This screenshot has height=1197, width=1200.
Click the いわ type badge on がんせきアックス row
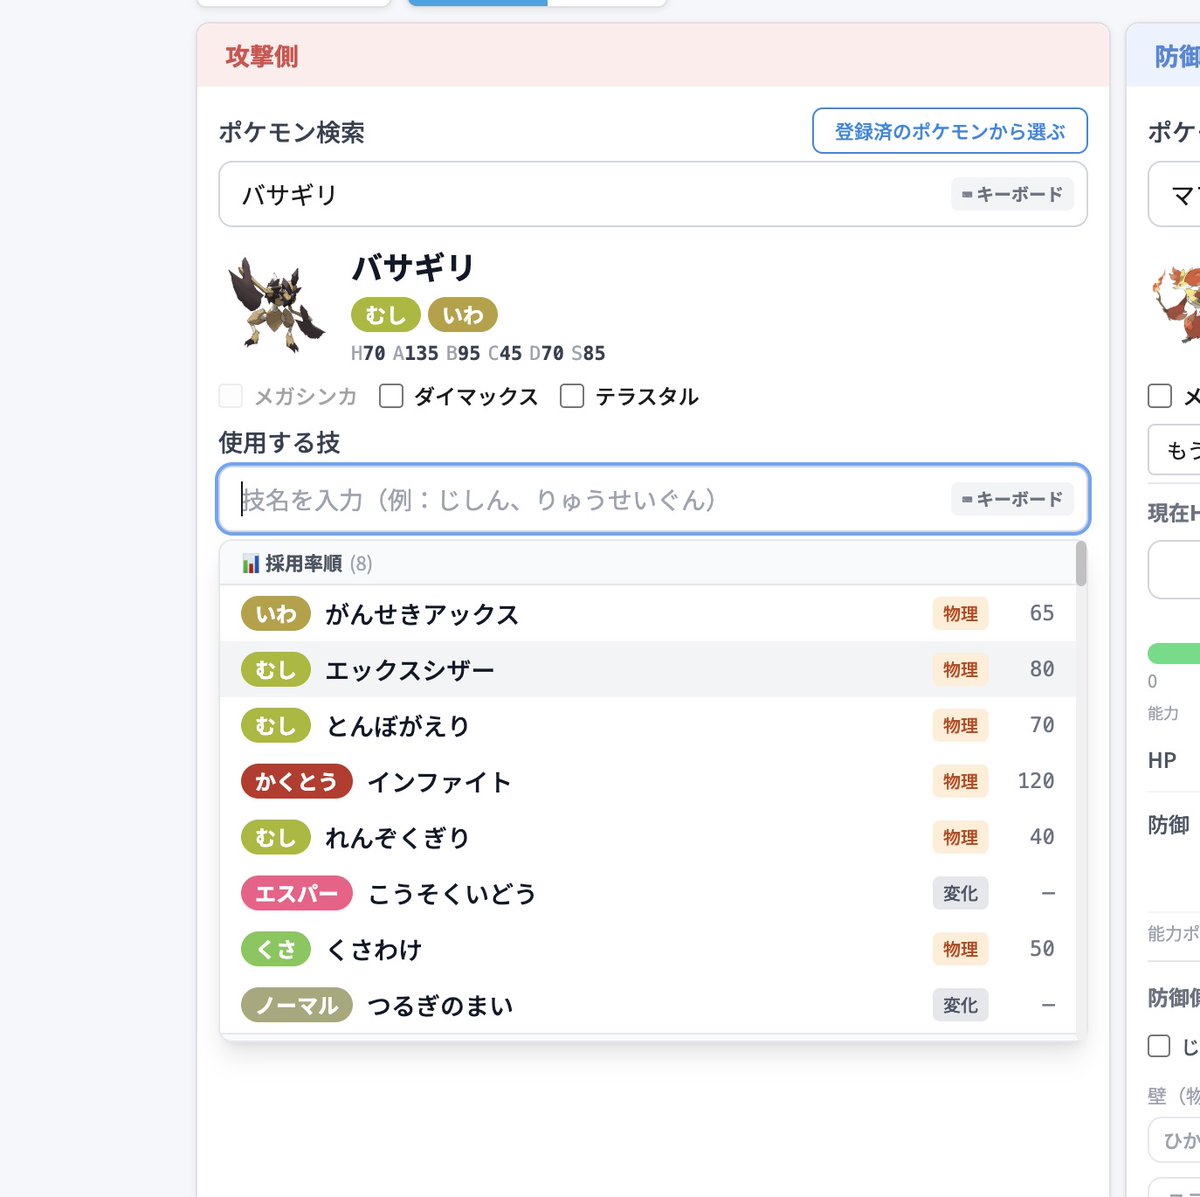(276, 614)
